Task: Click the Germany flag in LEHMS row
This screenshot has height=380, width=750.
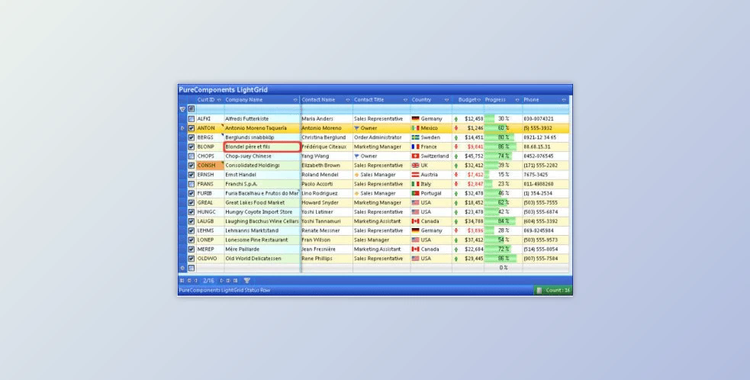Action: (415, 231)
